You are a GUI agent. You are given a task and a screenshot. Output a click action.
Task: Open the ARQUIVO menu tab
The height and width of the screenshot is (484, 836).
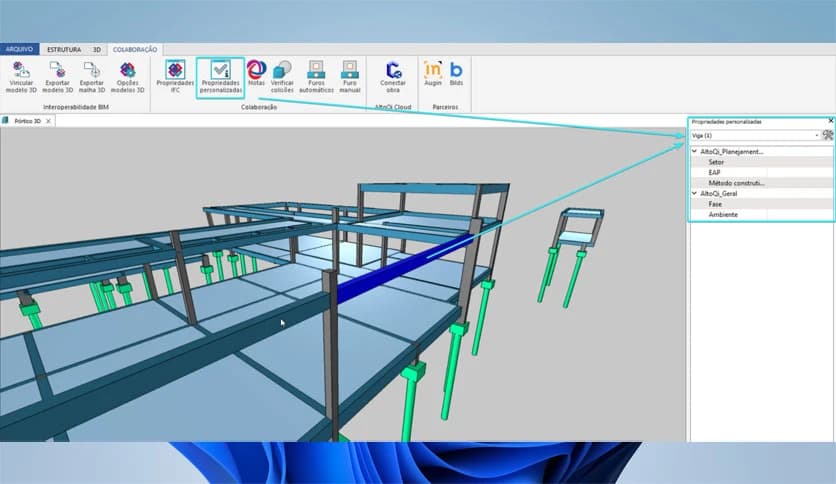(x=19, y=49)
